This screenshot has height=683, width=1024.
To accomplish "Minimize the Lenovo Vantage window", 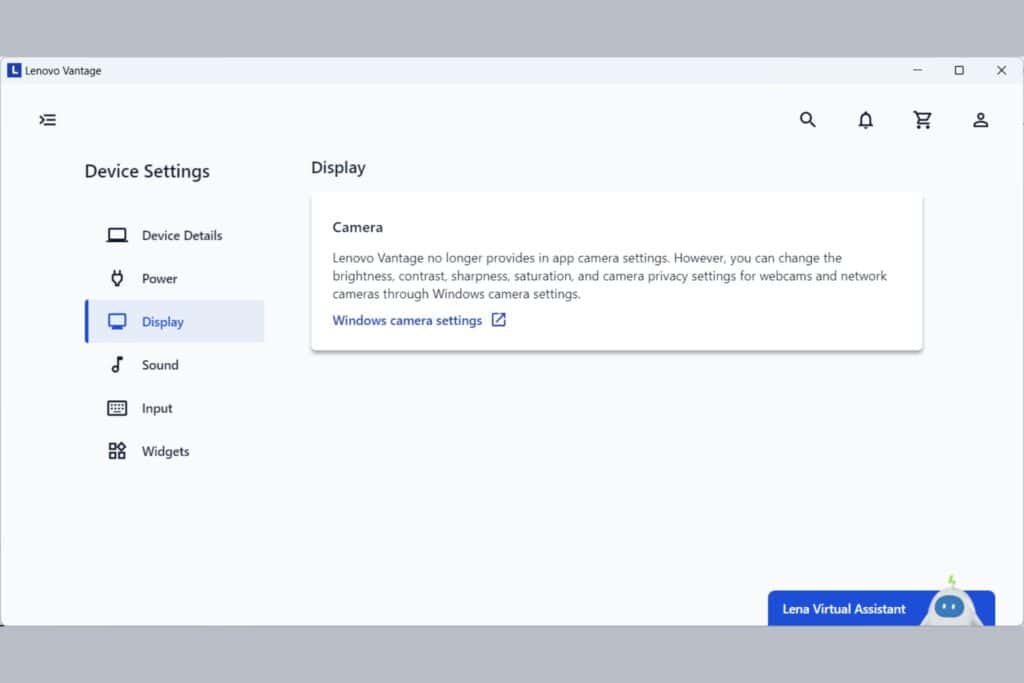I will 918,70.
